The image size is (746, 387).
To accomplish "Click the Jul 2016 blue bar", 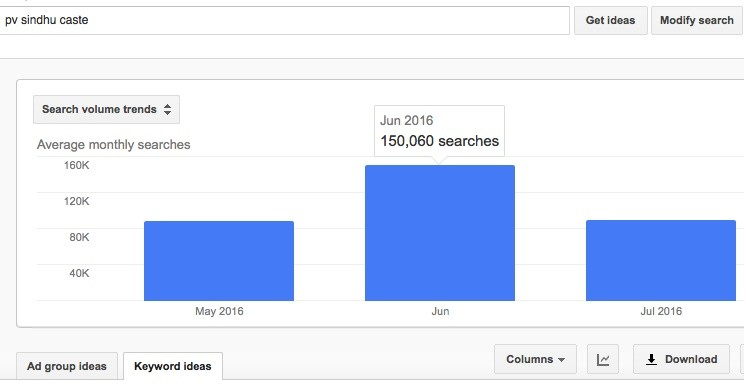I will coord(661,260).
